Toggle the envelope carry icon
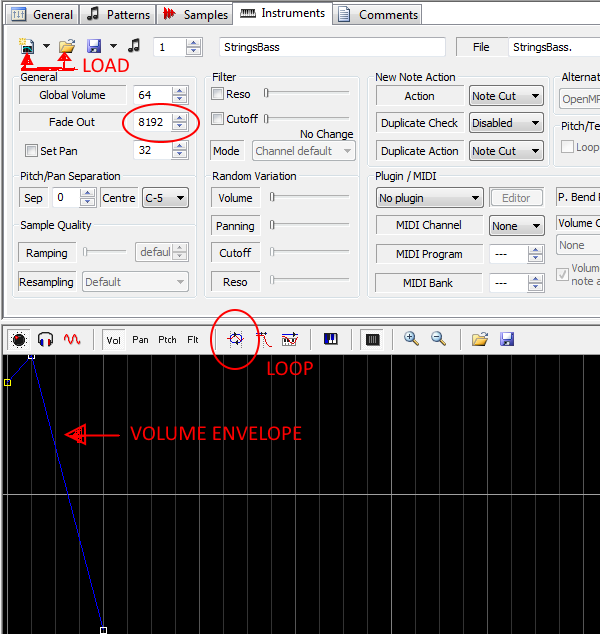This screenshot has width=600, height=634. [x=290, y=340]
